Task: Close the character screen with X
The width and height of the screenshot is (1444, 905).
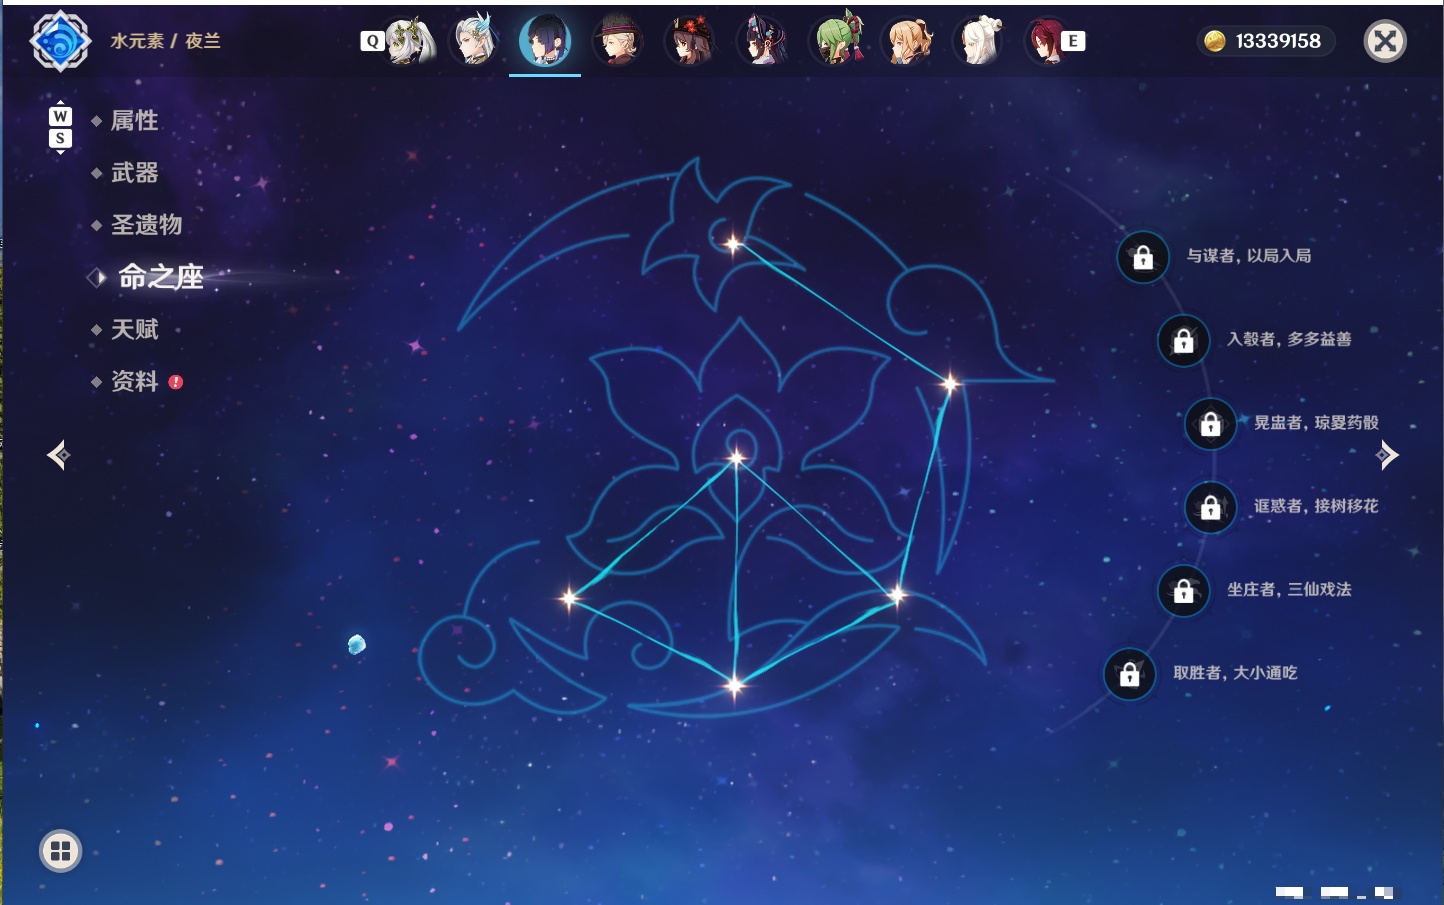Action: [1385, 41]
